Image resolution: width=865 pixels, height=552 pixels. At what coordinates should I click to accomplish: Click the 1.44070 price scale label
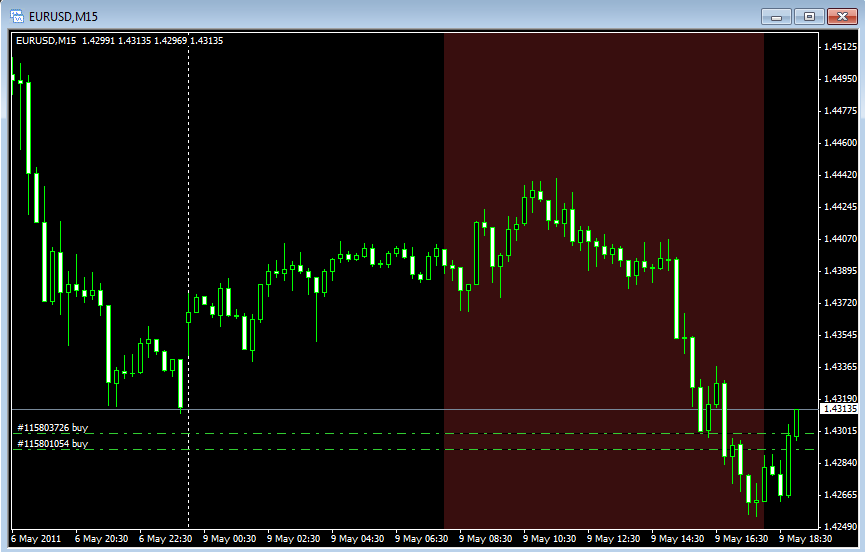click(841, 239)
